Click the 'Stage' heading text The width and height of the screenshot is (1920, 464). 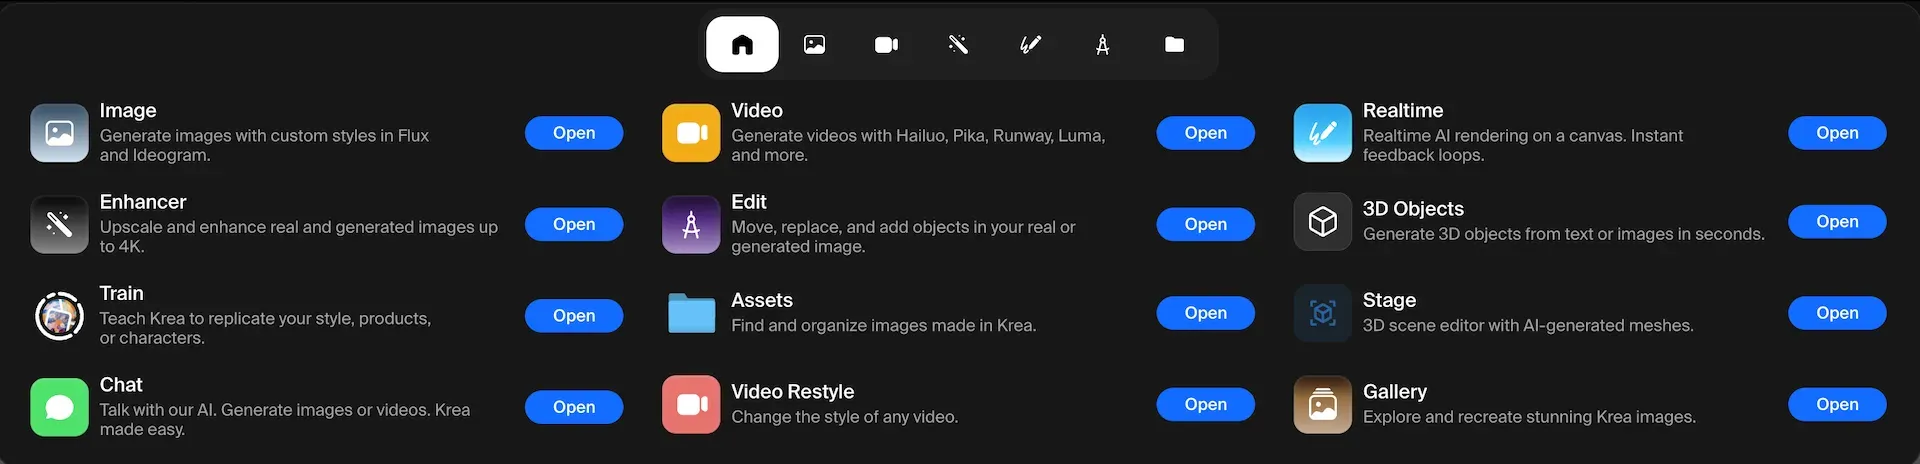pos(1389,300)
